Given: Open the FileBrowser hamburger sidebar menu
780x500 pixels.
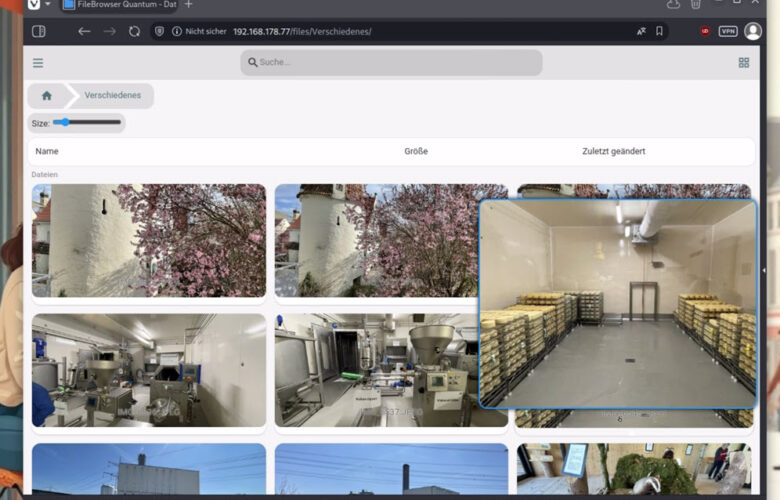Looking at the screenshot, I should tap(38, 63).
